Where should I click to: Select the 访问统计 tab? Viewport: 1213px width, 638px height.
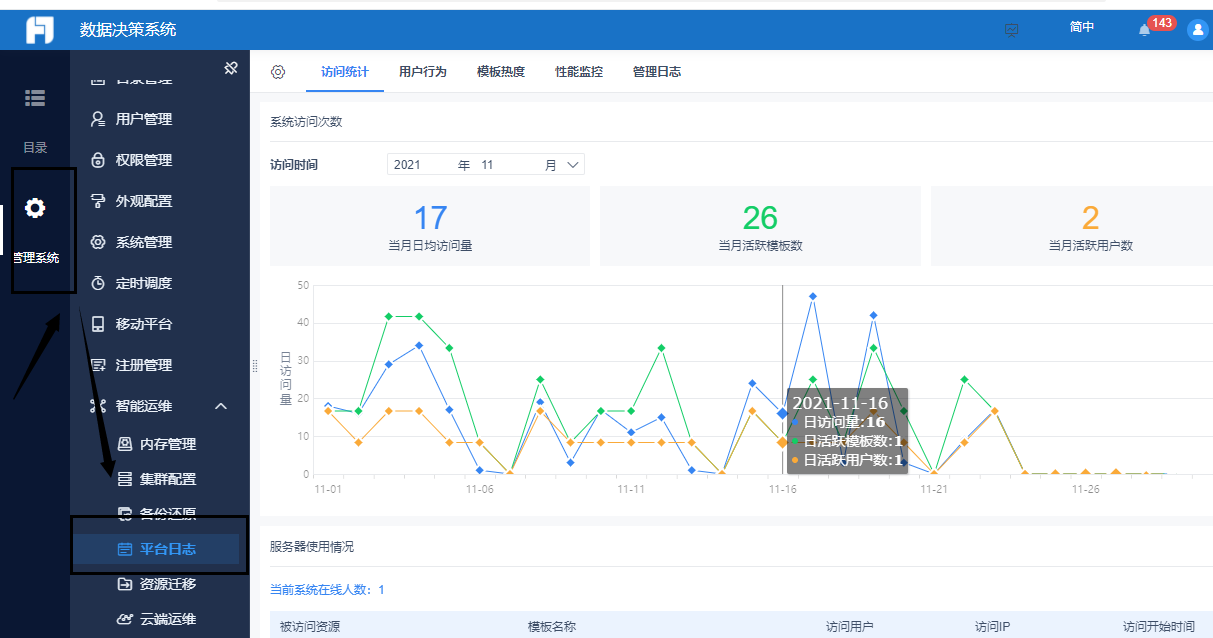click(345, 72)
